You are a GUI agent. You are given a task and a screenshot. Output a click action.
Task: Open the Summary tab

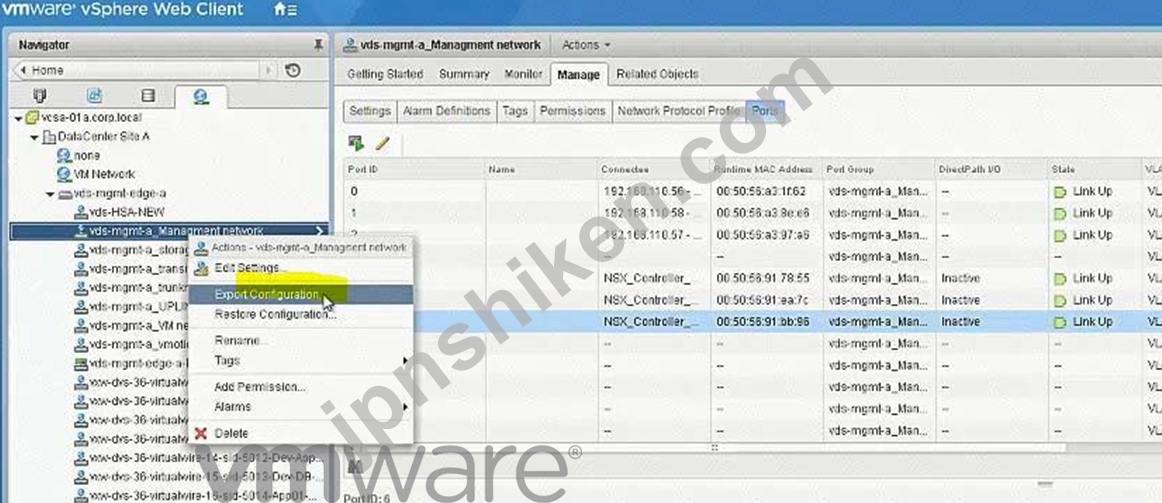(x=464, y=74)
